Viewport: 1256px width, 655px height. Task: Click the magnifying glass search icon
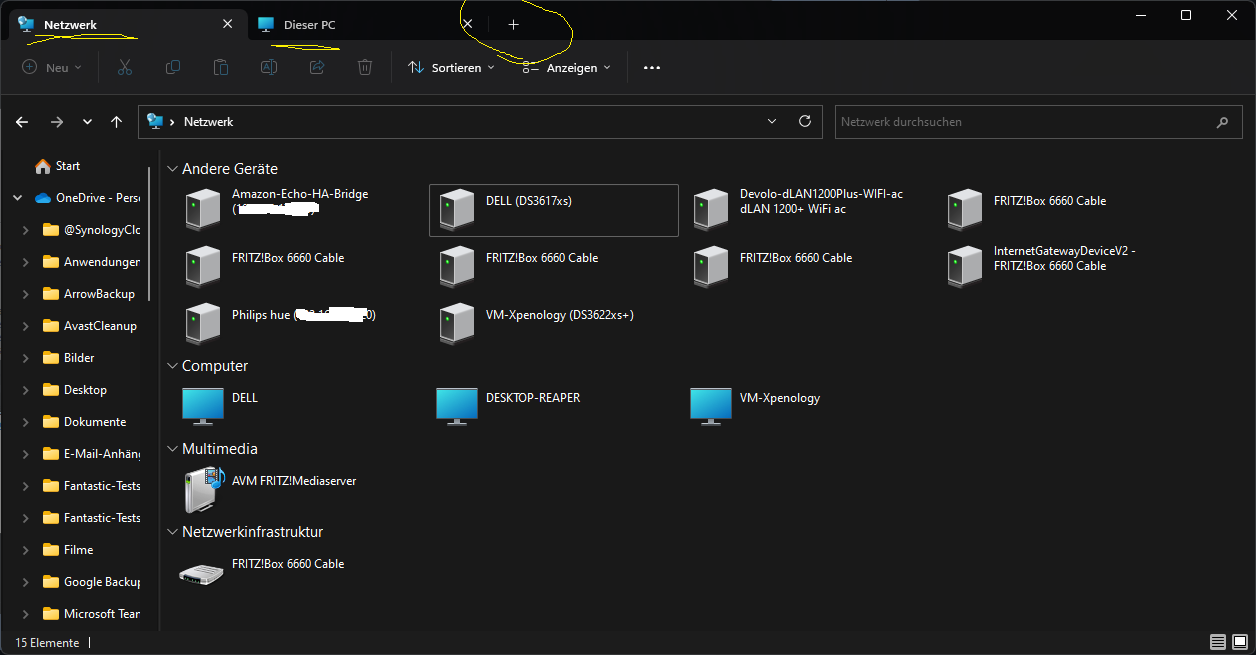(1222, 122)
